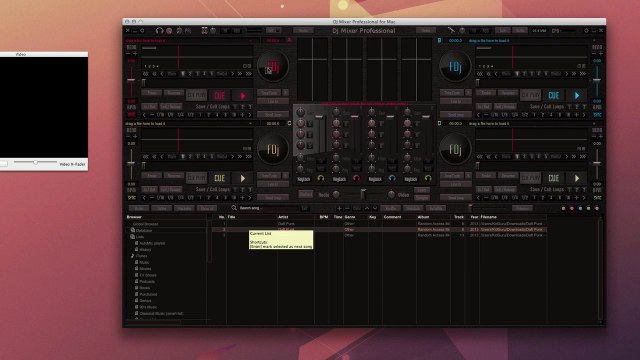The image size is (640, 360).
Task: Set a 1/4 loop on the top-left deck
Action: pyautogui.click(x=180, y=115)
